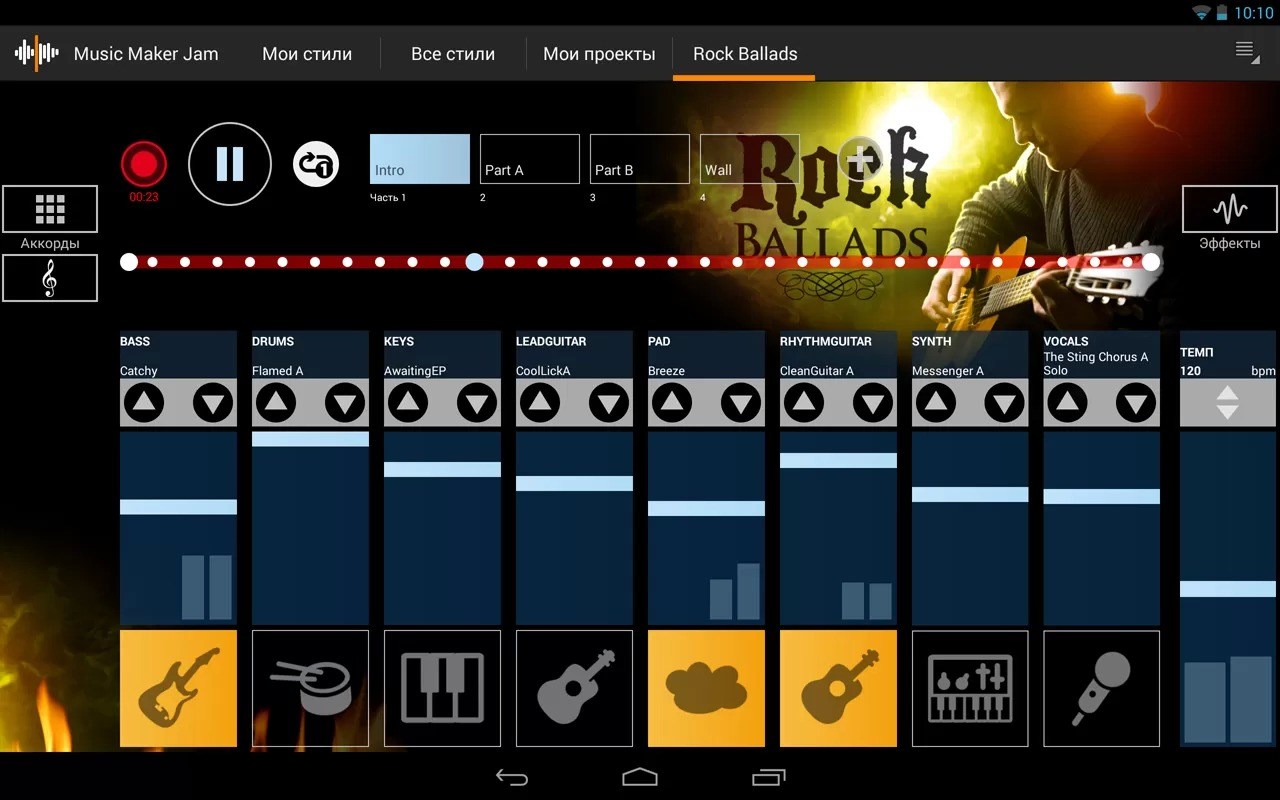Switch to Мои стили tab
The width and height of the screenshot is (1280, 800).
coord(307,54)
